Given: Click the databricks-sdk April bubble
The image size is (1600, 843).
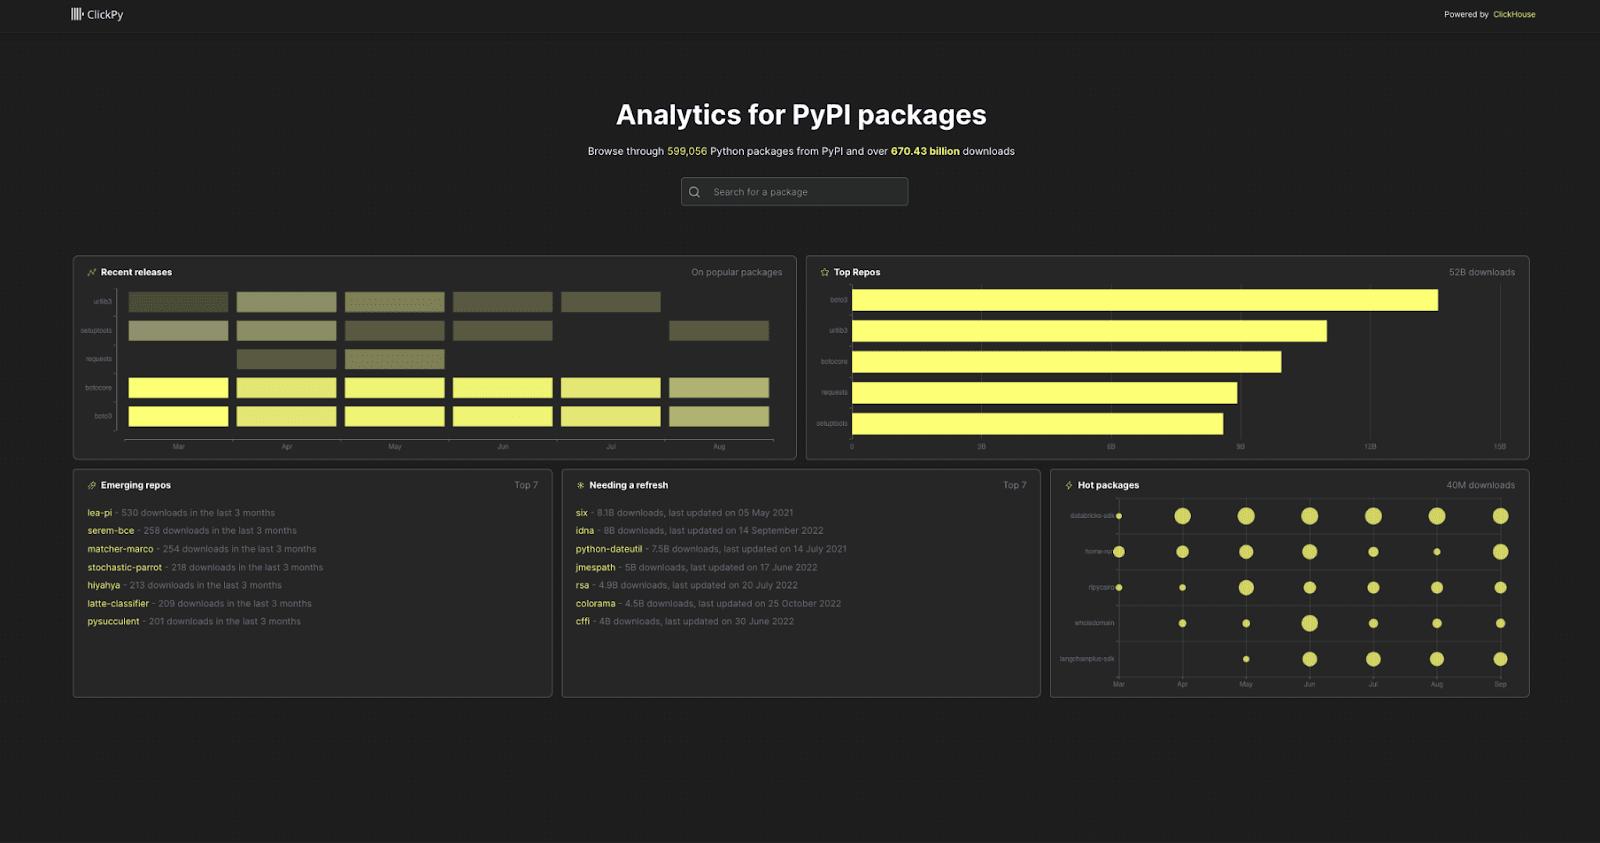Looking at the screenshot, I should tap(1182, 516).
